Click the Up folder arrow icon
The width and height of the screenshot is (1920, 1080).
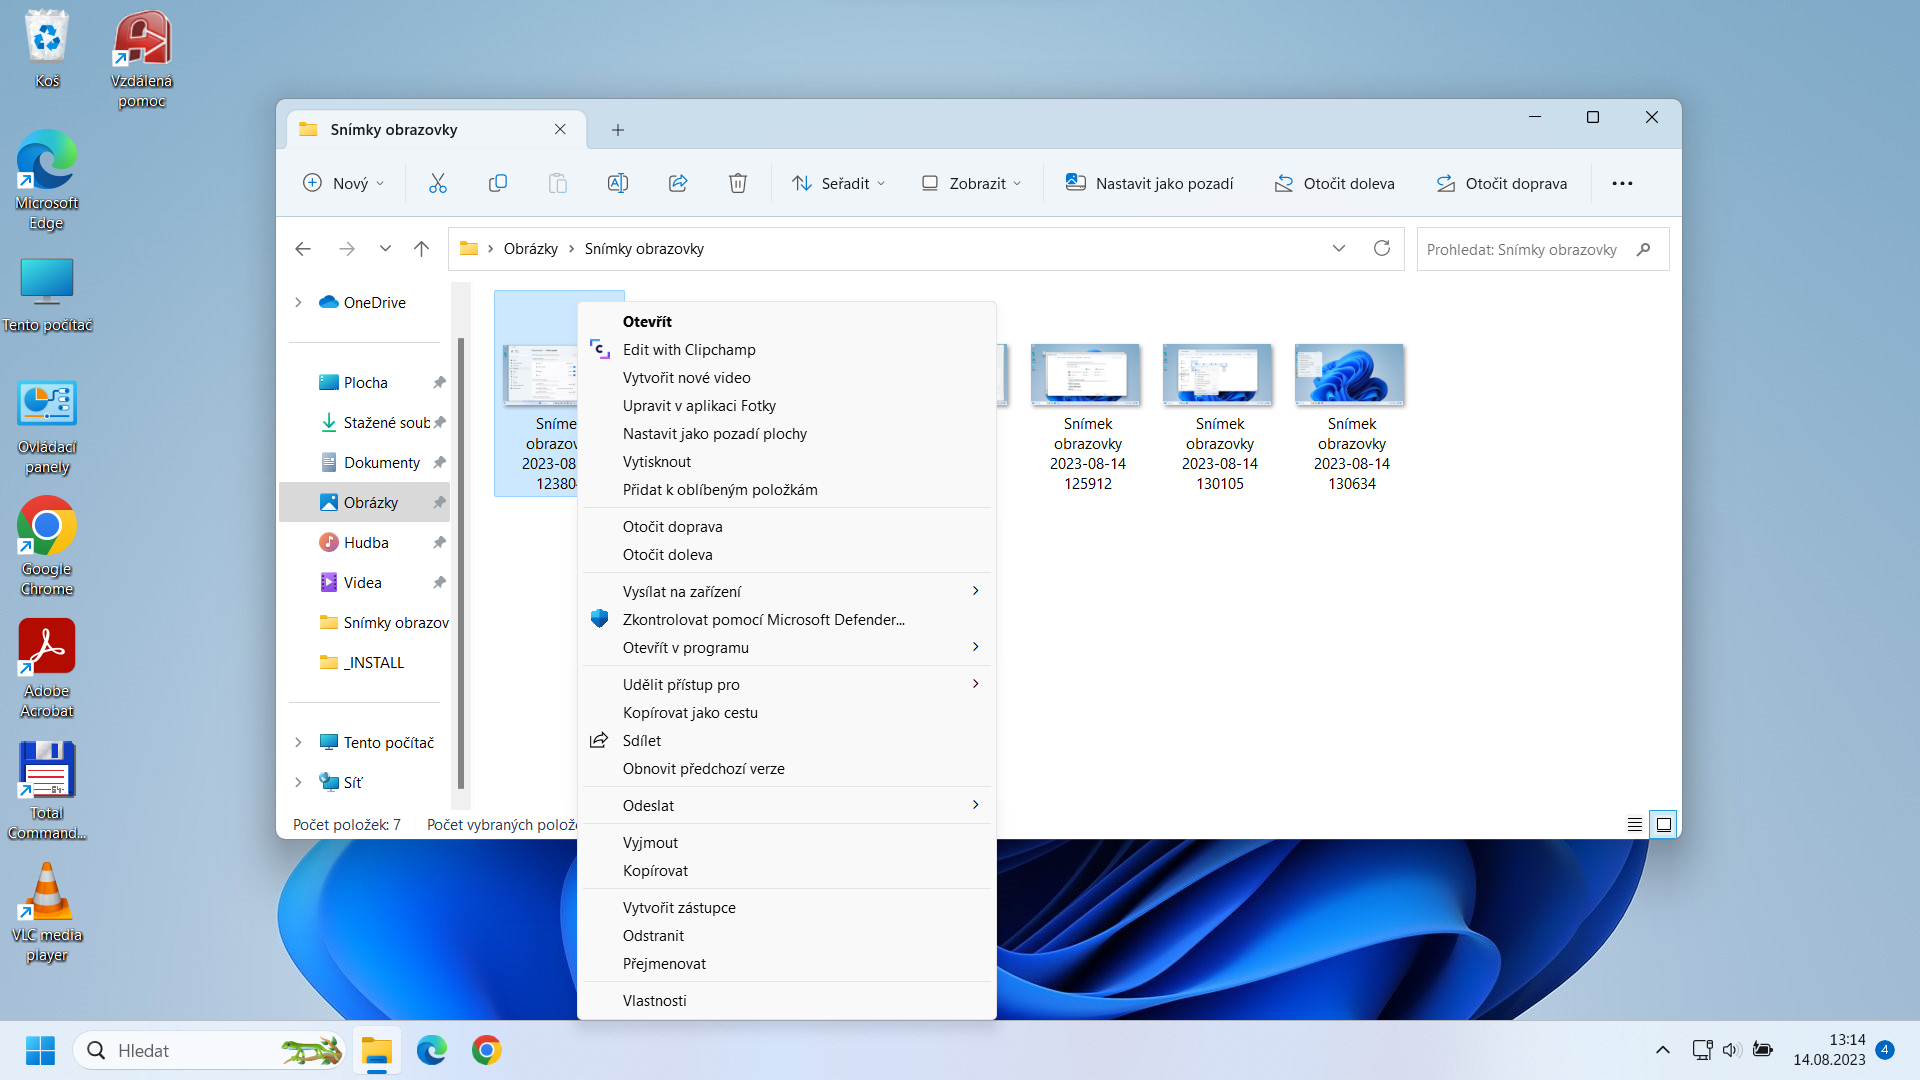(421, 249)
